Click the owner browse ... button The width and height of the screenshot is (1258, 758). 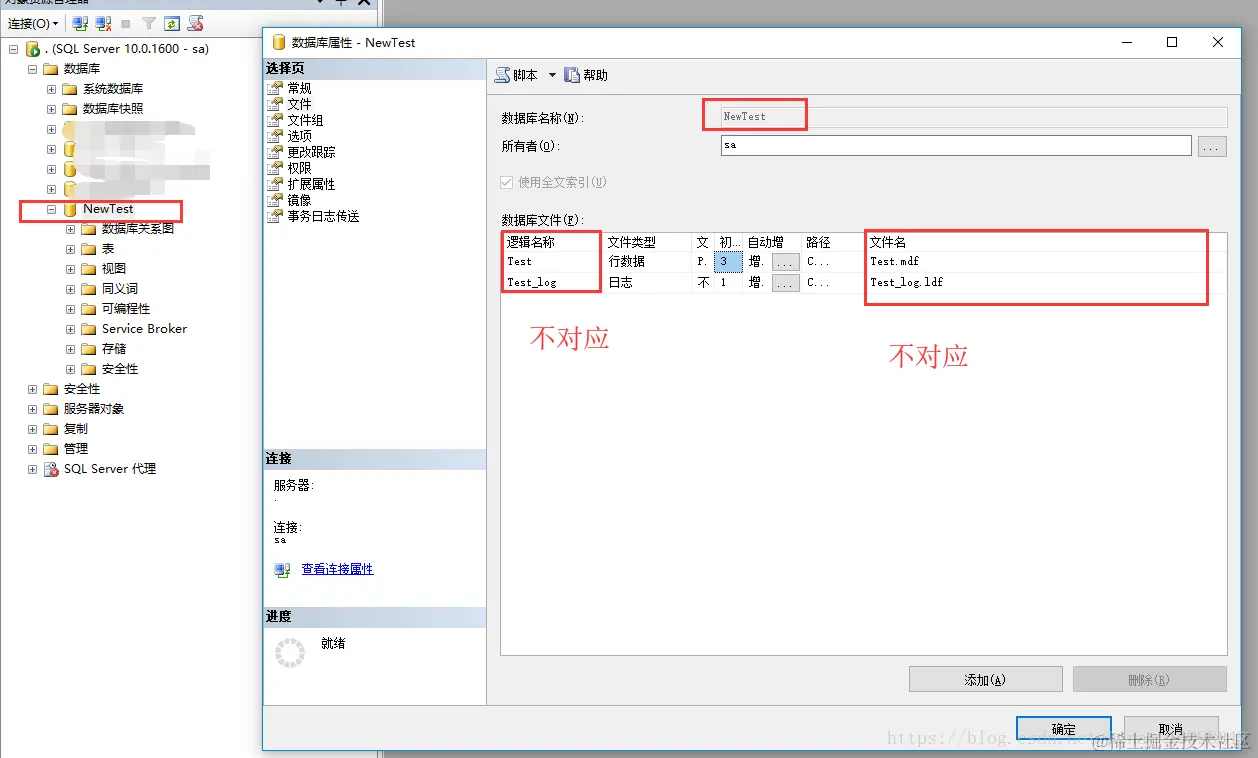(x=1212, y=146)
